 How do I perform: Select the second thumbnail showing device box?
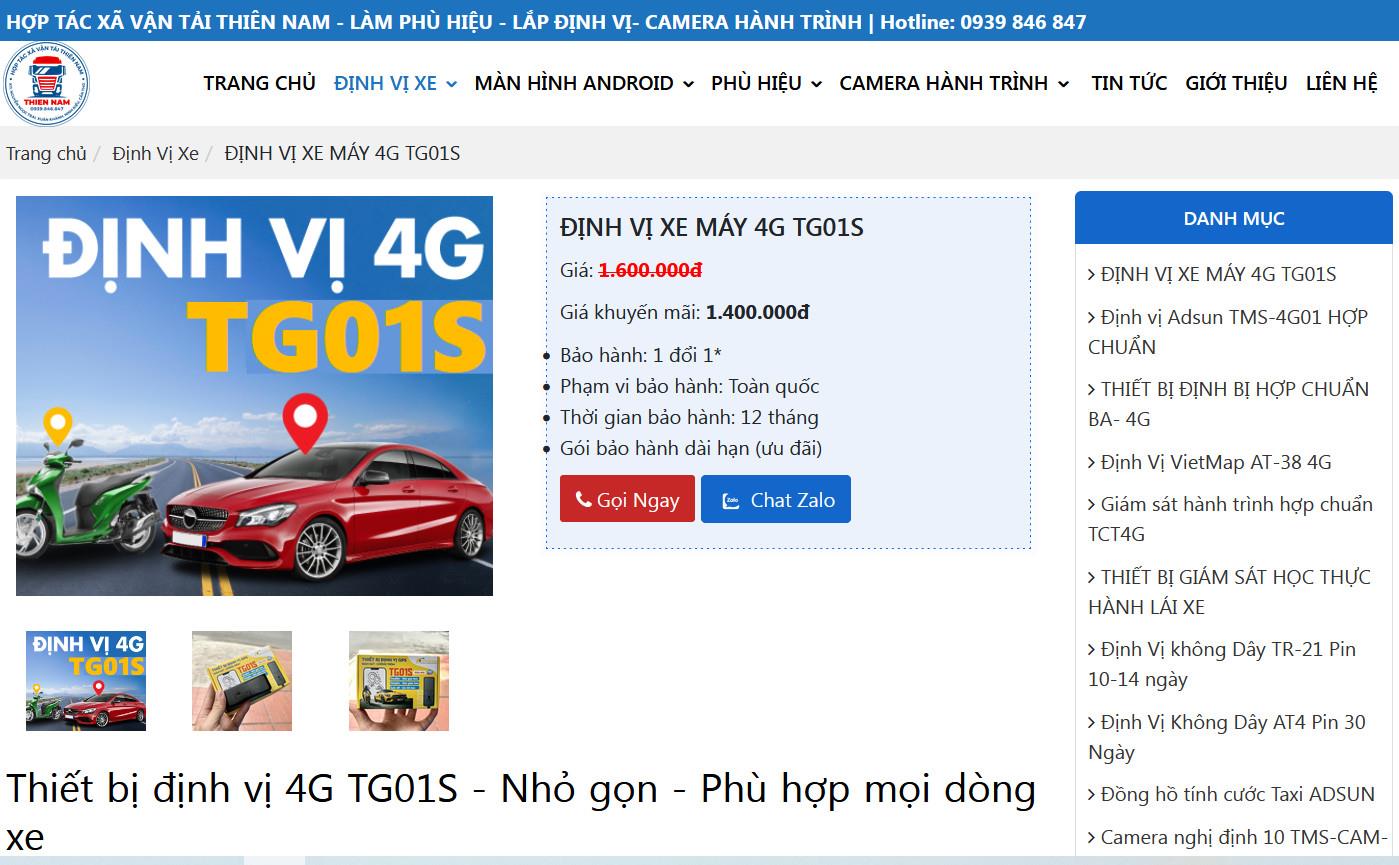242,680
